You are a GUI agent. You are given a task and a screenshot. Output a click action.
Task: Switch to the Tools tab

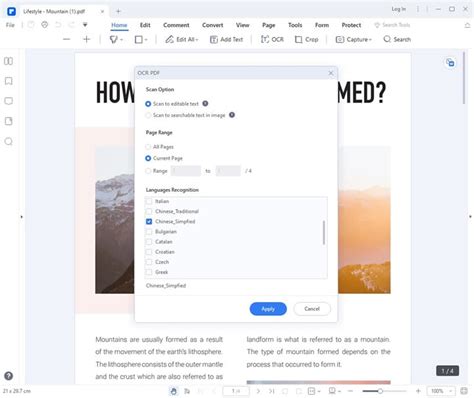pos(295,25)
